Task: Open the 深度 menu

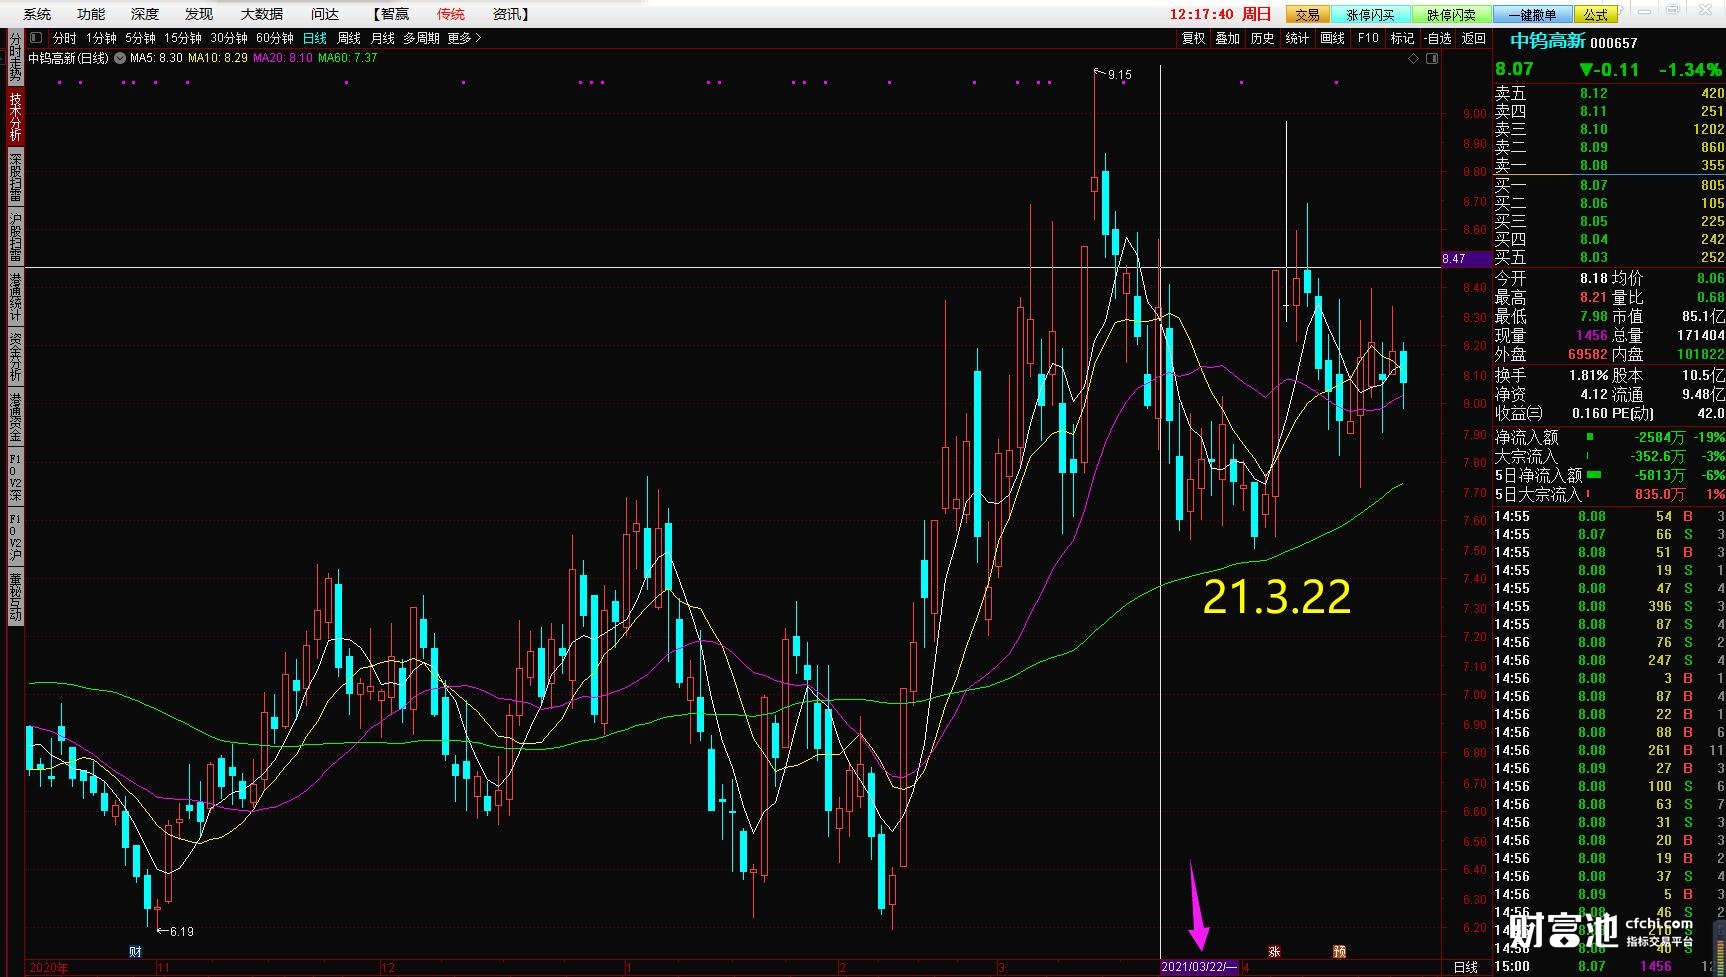Action: (145, 14)
